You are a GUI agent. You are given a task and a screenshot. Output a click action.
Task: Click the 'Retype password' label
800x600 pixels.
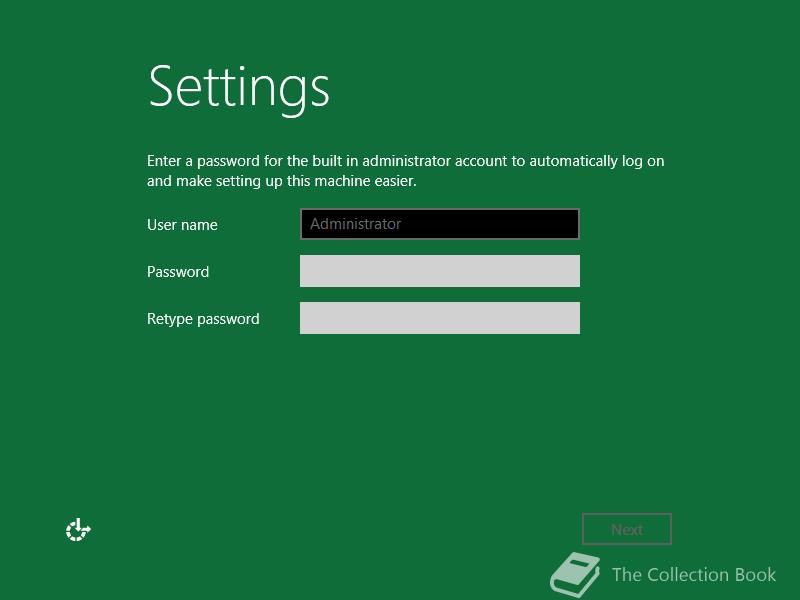coord(203,319)
